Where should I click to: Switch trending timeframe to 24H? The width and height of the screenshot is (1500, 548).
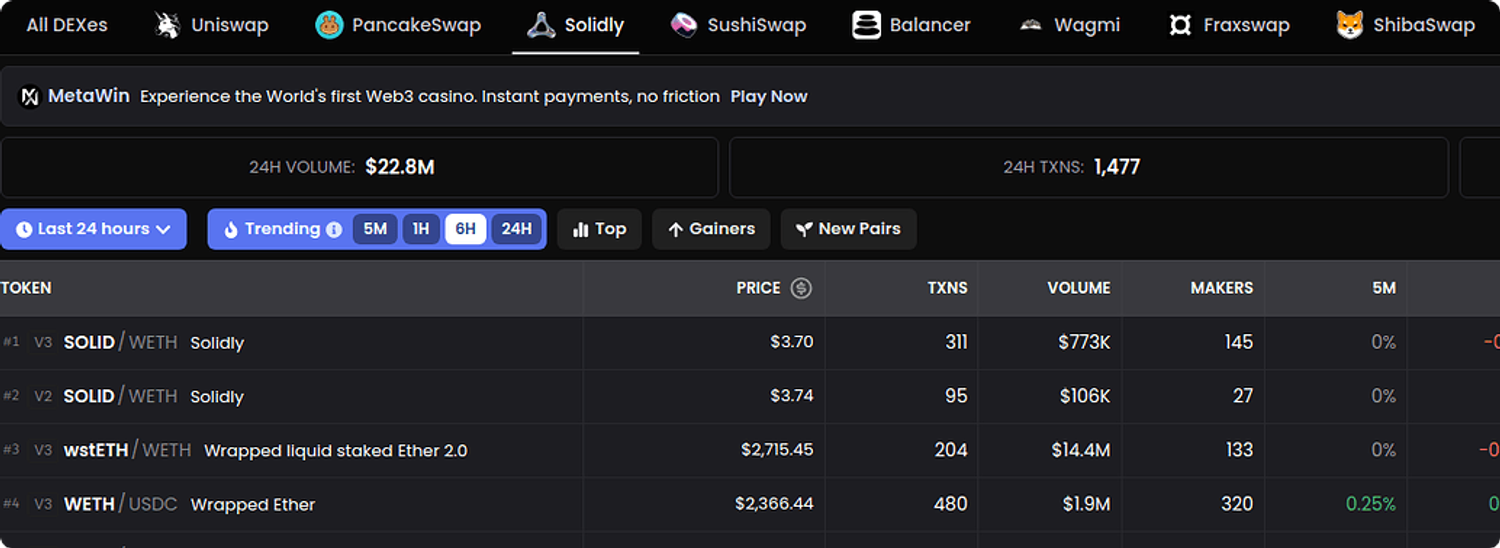tap(517, 229)
